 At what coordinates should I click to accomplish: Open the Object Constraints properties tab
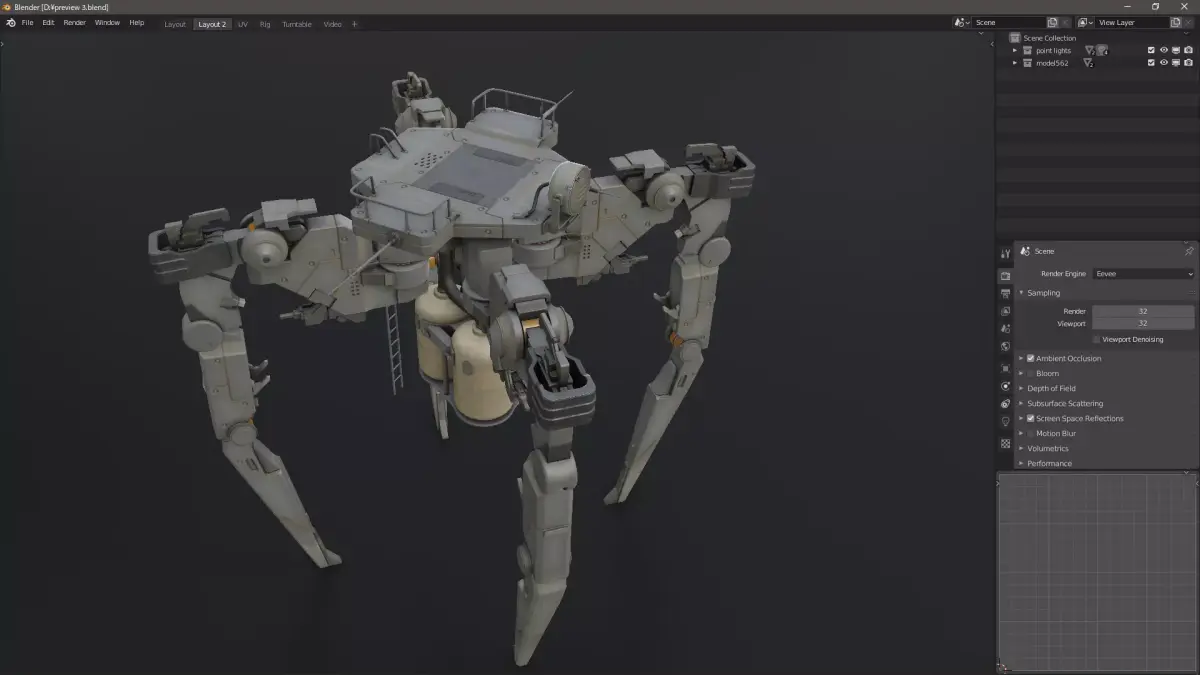[1006, 404]
